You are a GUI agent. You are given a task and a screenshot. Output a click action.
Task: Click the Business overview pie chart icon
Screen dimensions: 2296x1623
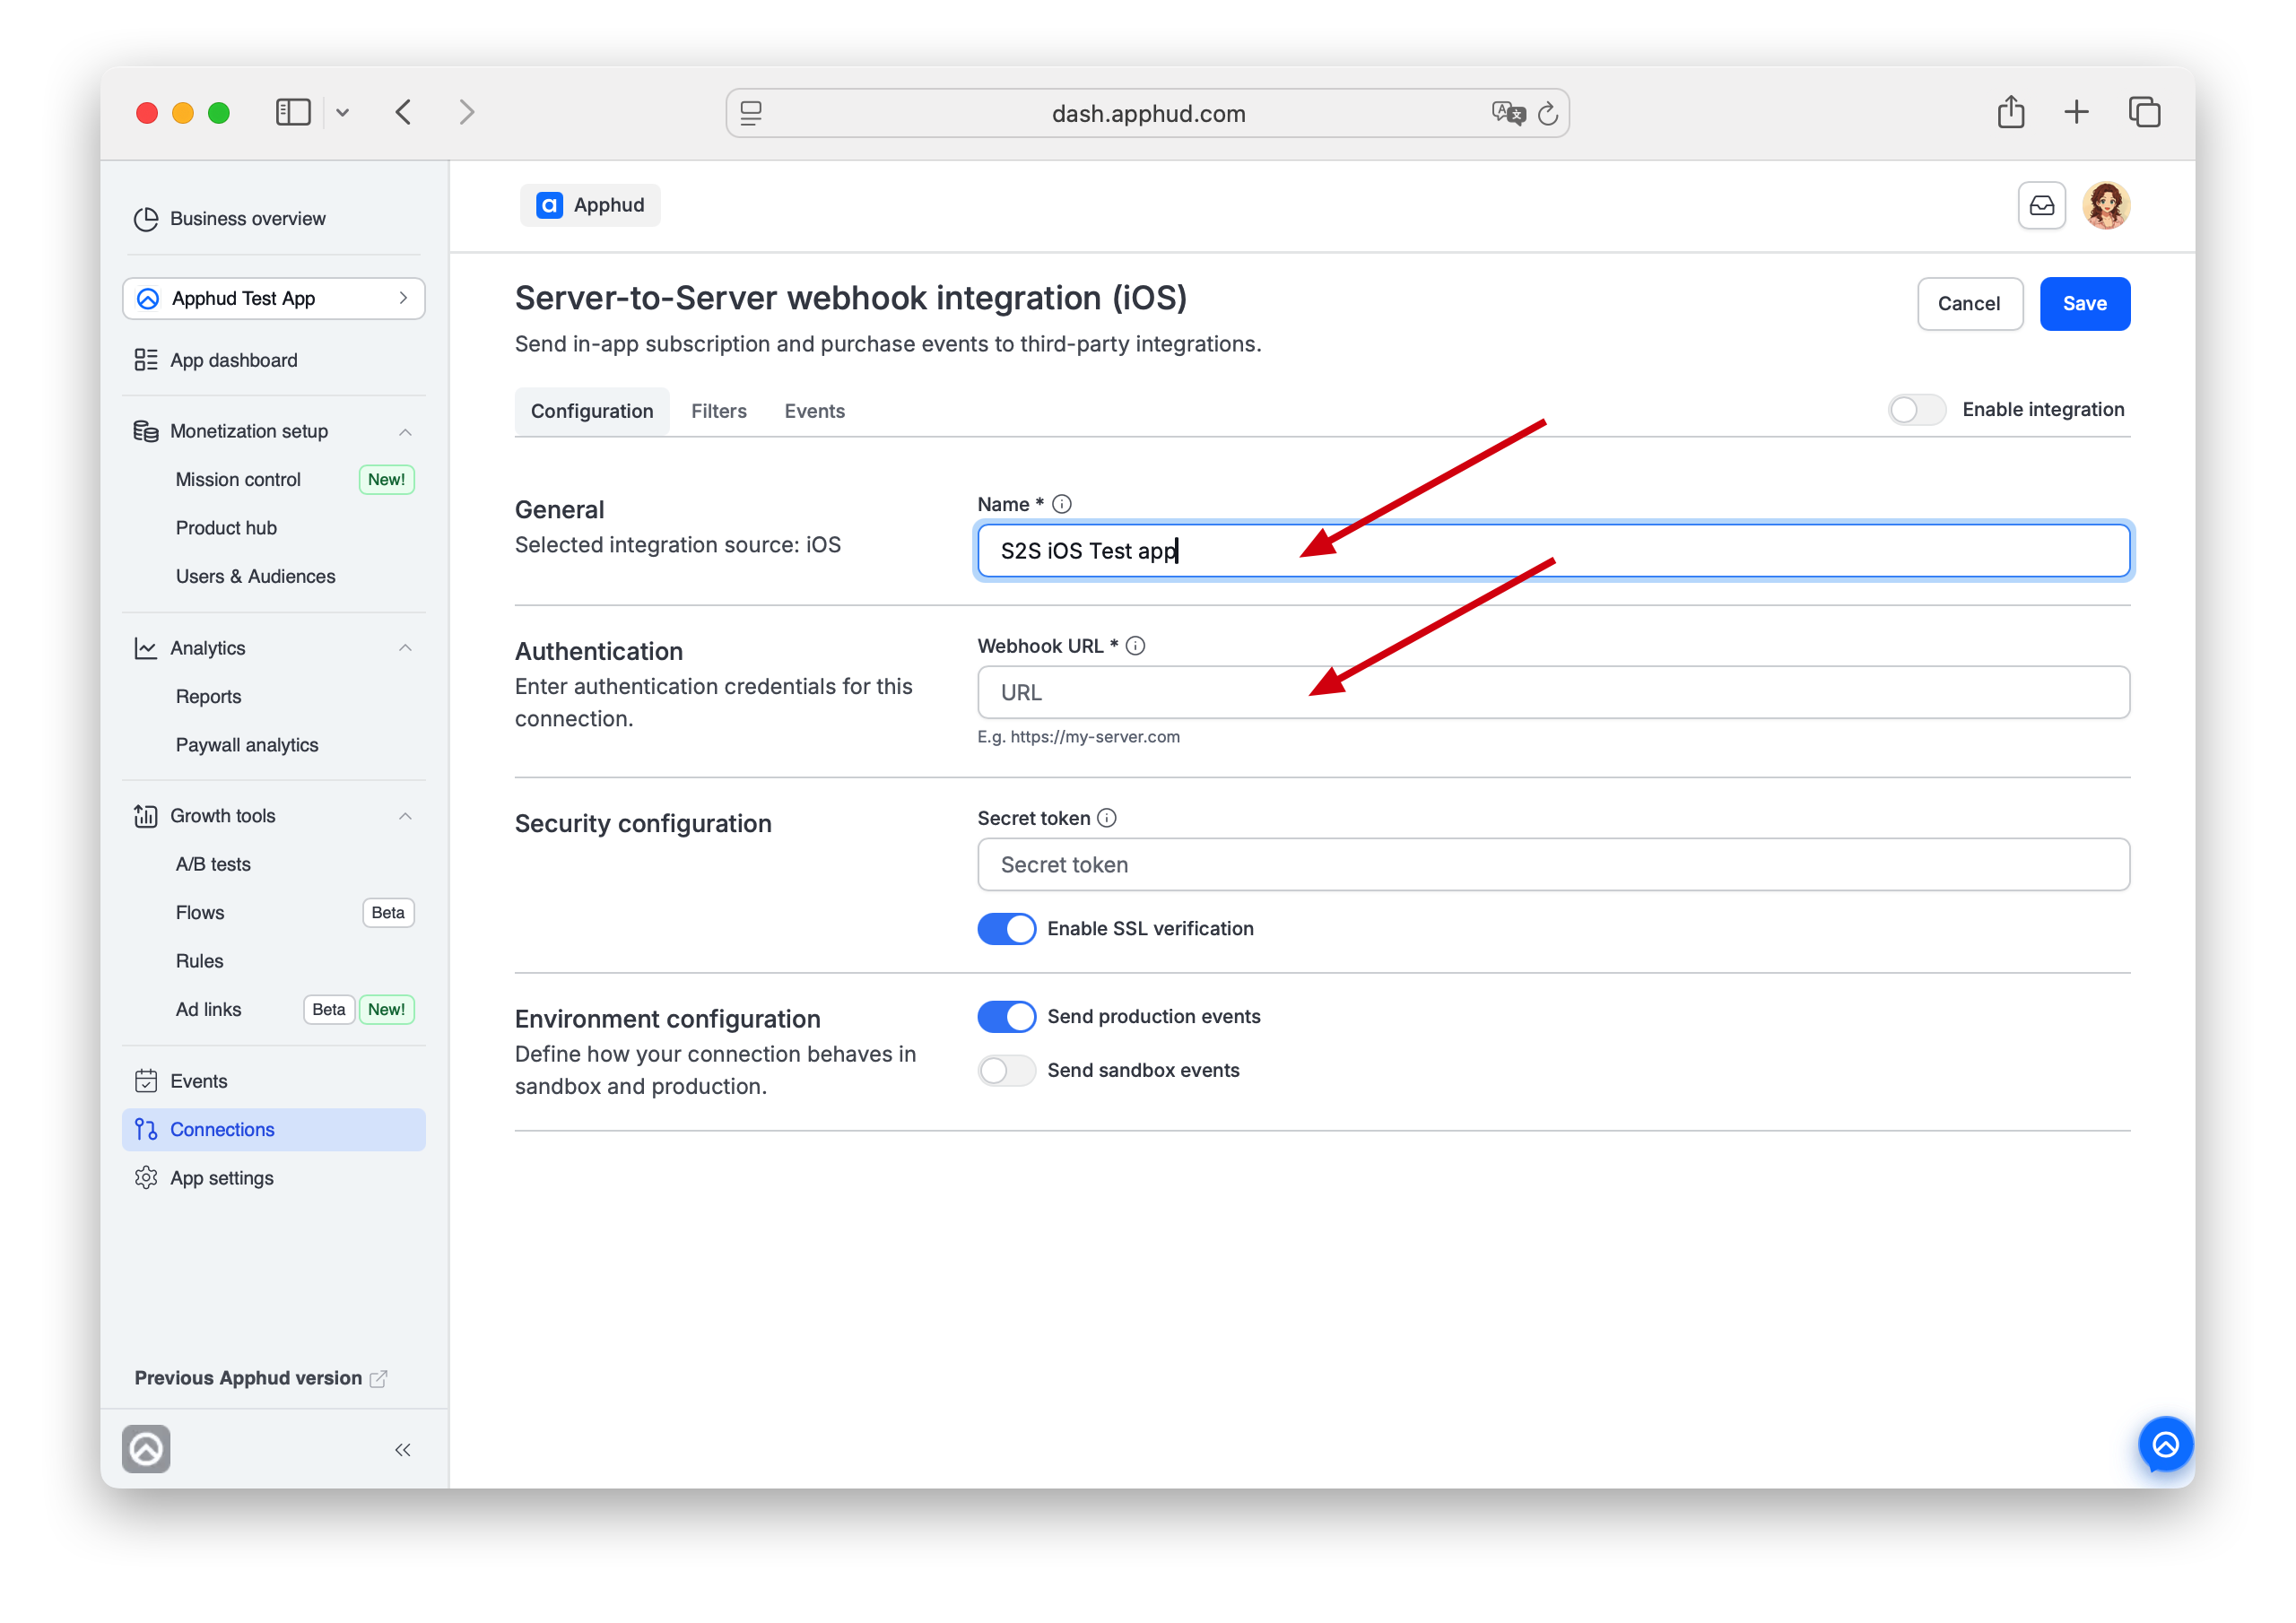[146, 219]
